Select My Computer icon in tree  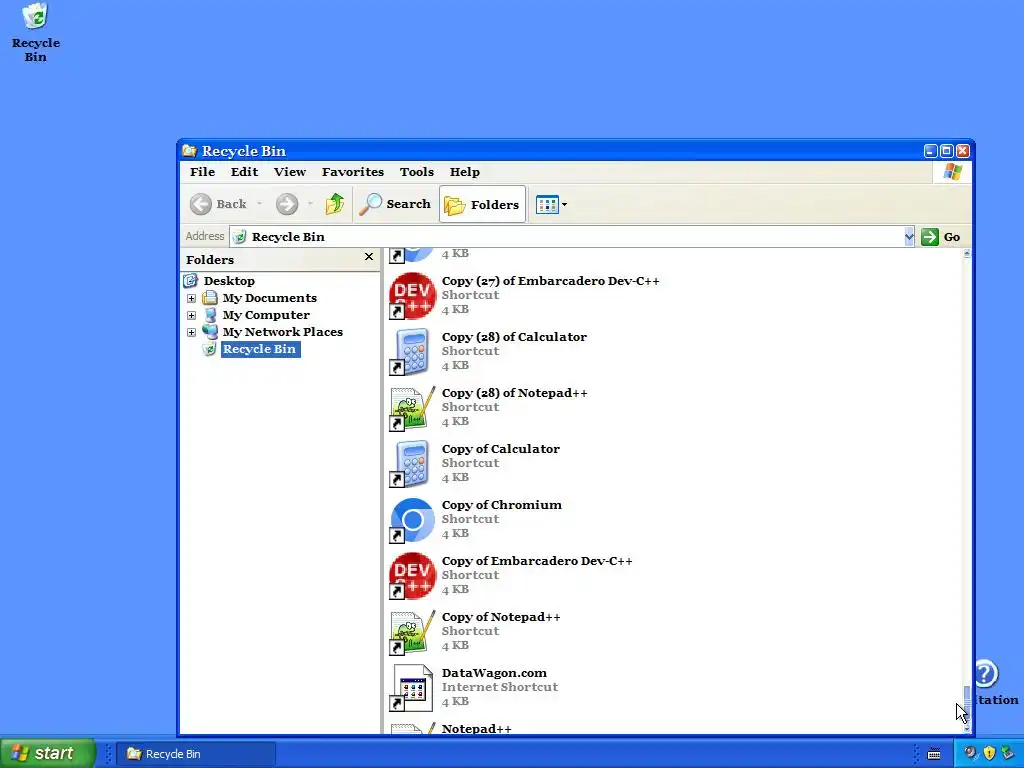[x=210, y=315]
